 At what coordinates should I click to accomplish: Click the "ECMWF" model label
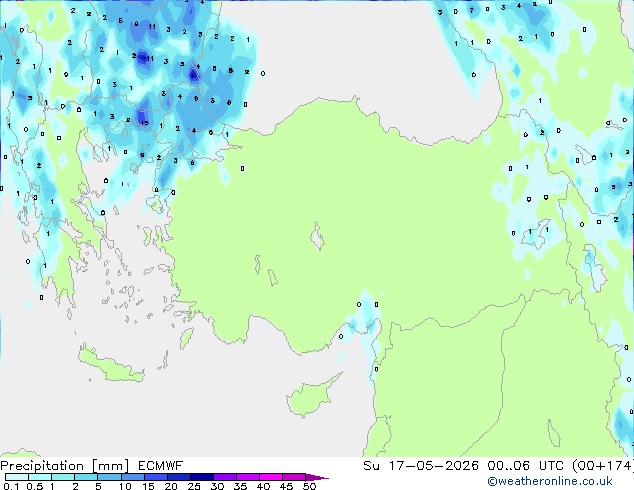click(x=160, y=466)
